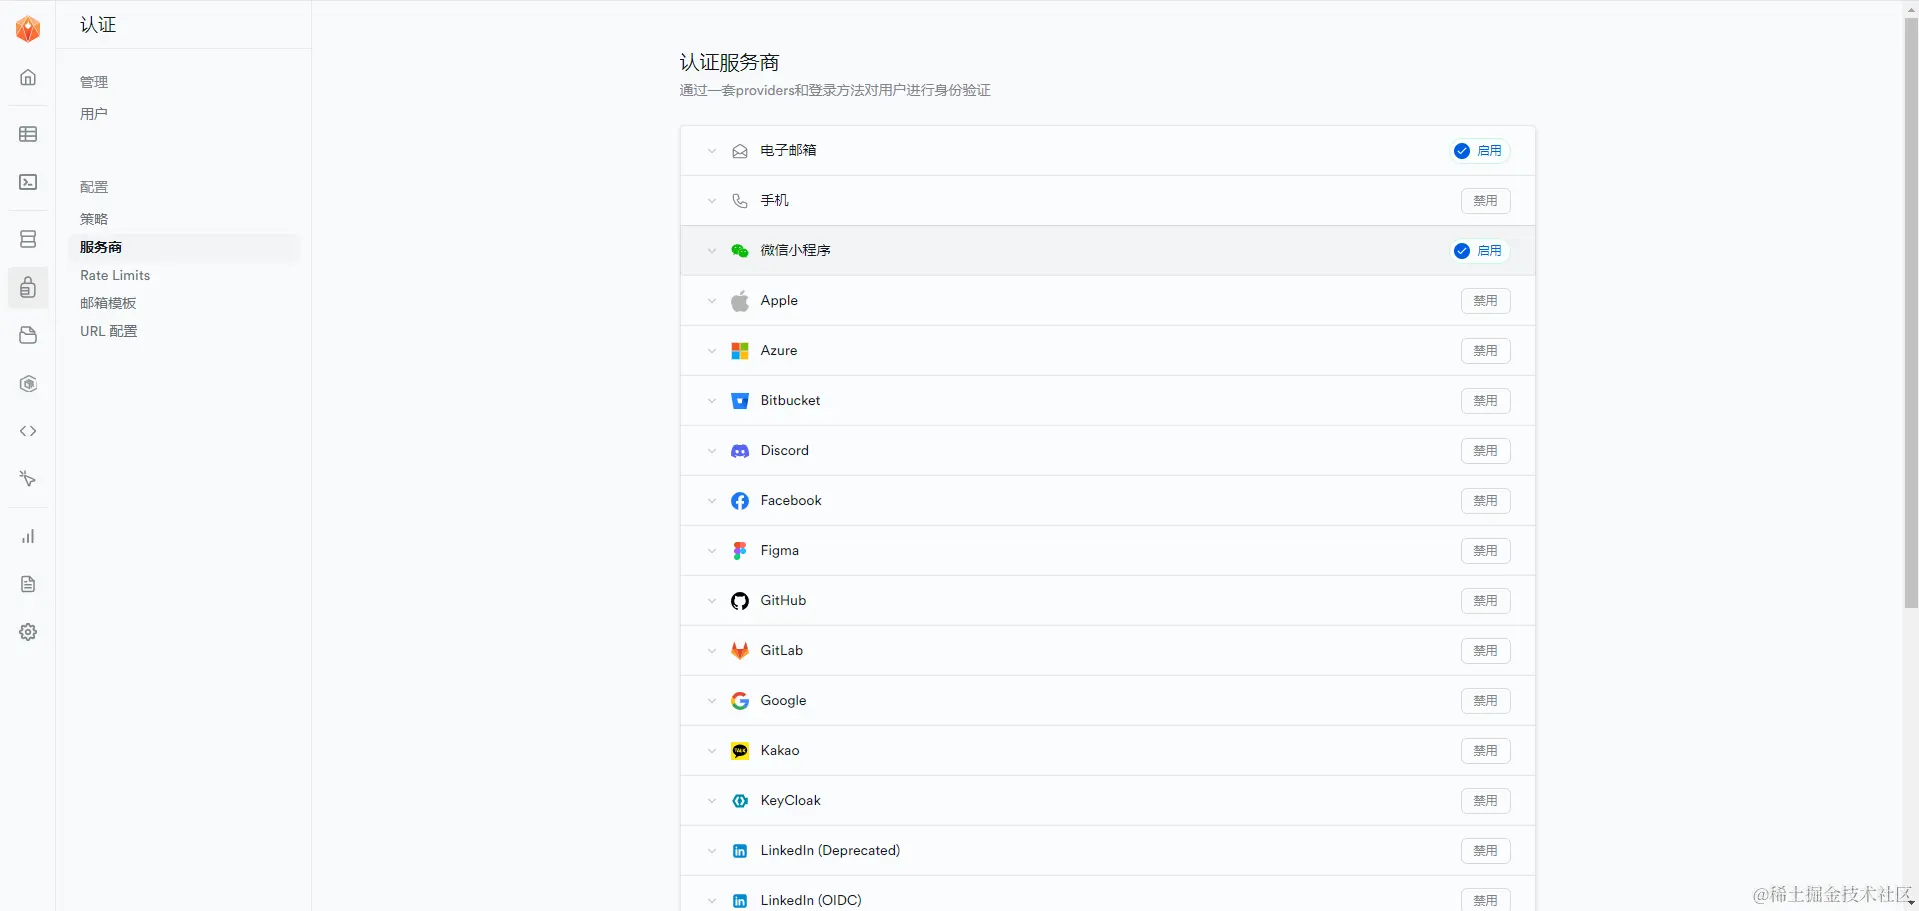
Task: Click the Figma logo icon
Action: (740, 551)
